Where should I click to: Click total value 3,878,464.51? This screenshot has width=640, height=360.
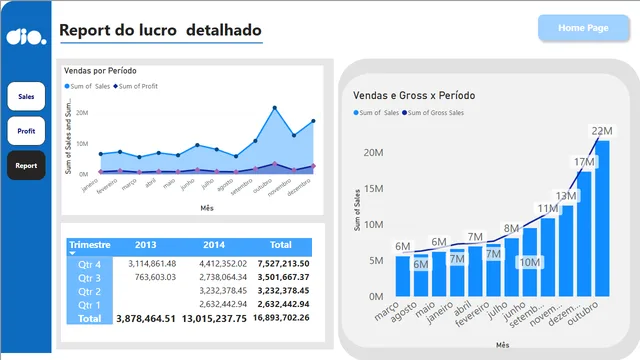[146, 318]
